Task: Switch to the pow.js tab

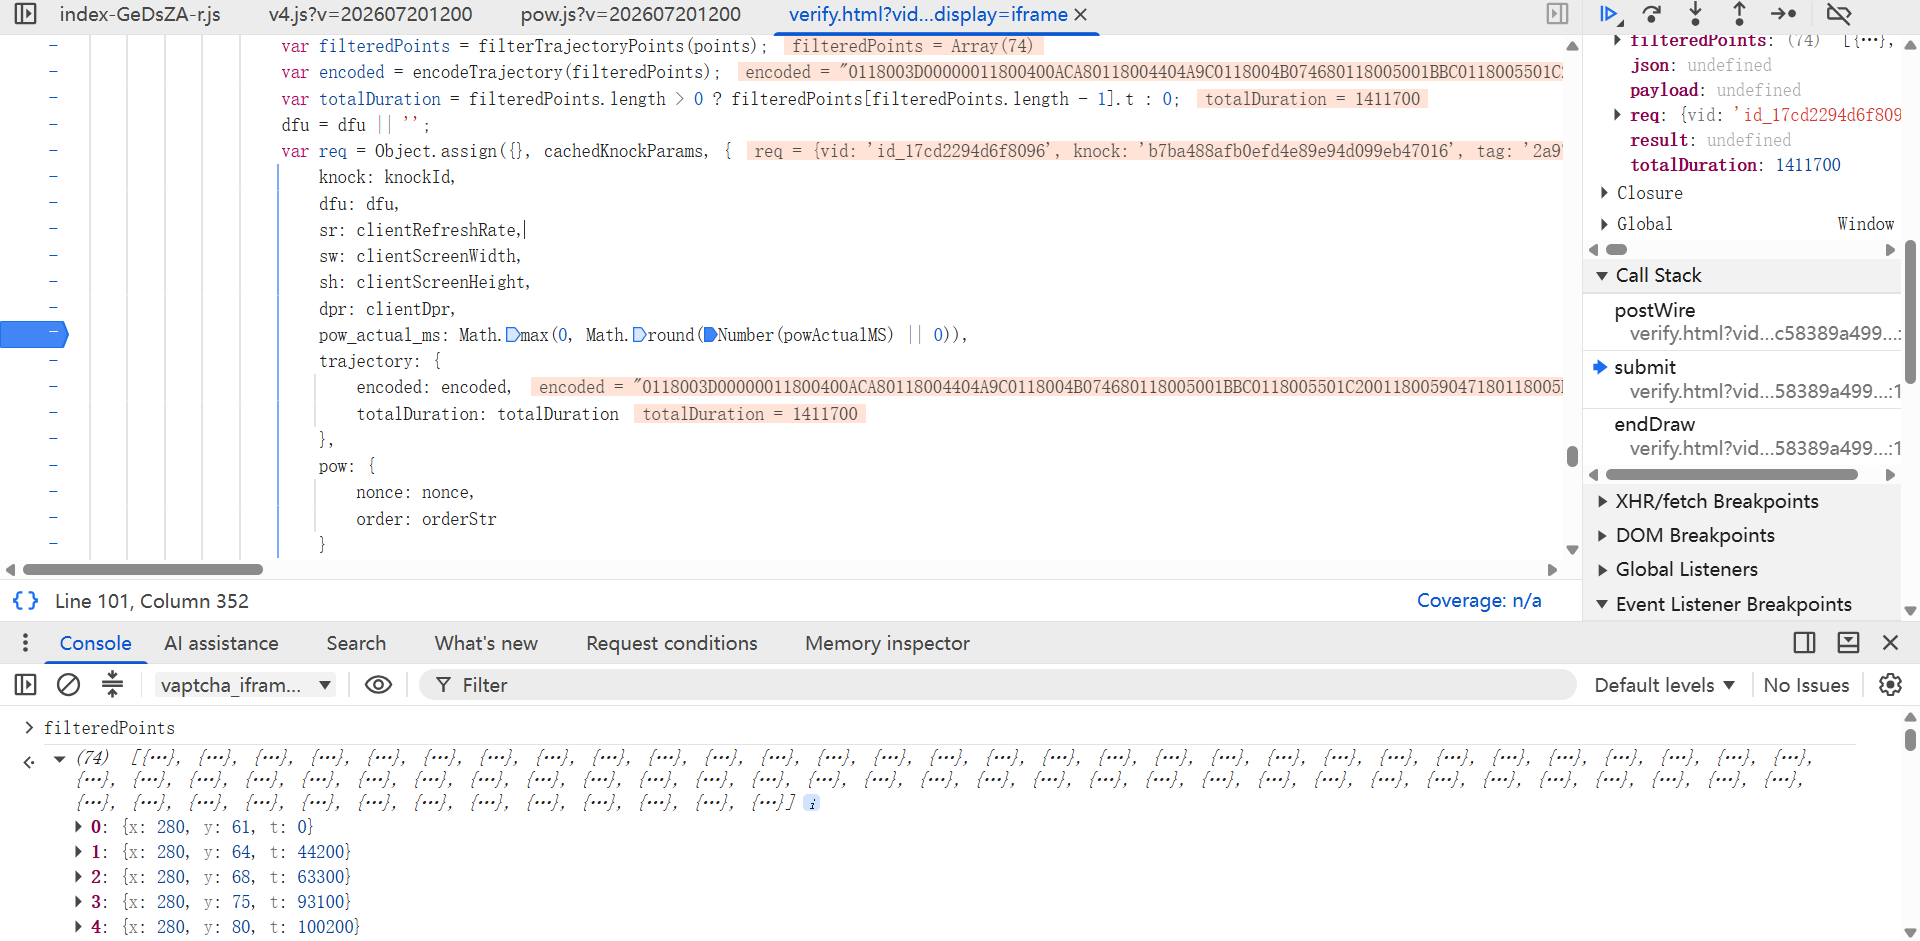Action: 631,15
